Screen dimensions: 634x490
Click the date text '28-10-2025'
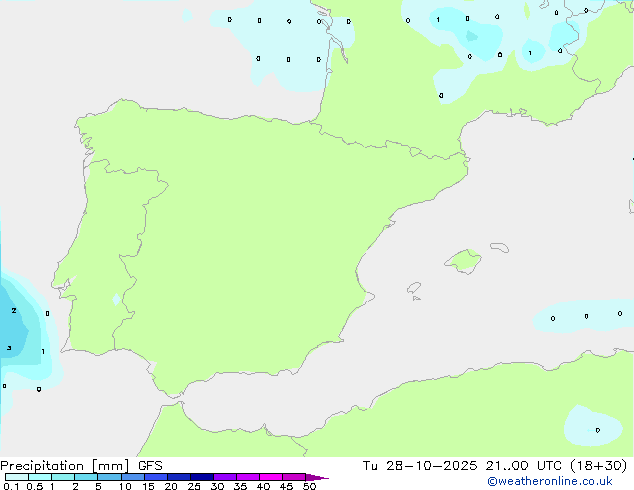pyautogui.click(x=431, y=466)
